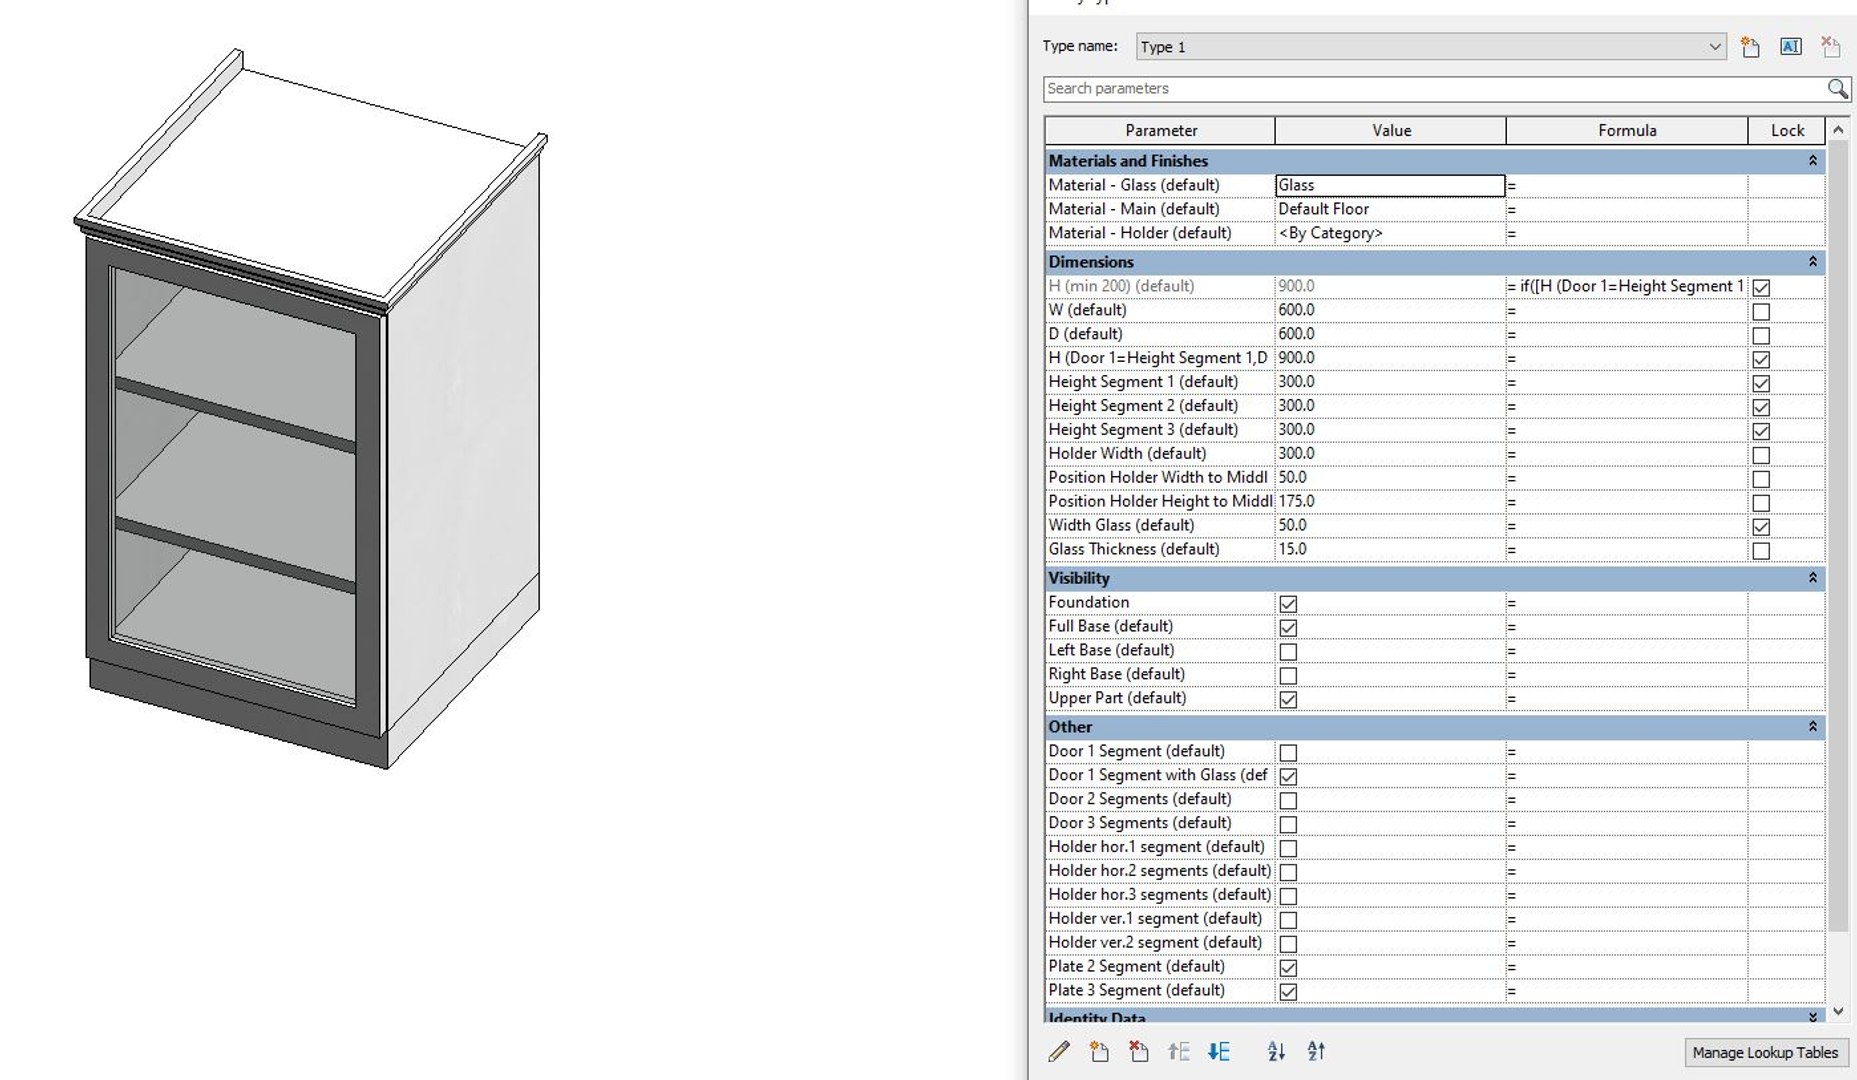
Task: Click the Holder Width value 300.0
Action: pyautogui.click(x=1390, y=453)
